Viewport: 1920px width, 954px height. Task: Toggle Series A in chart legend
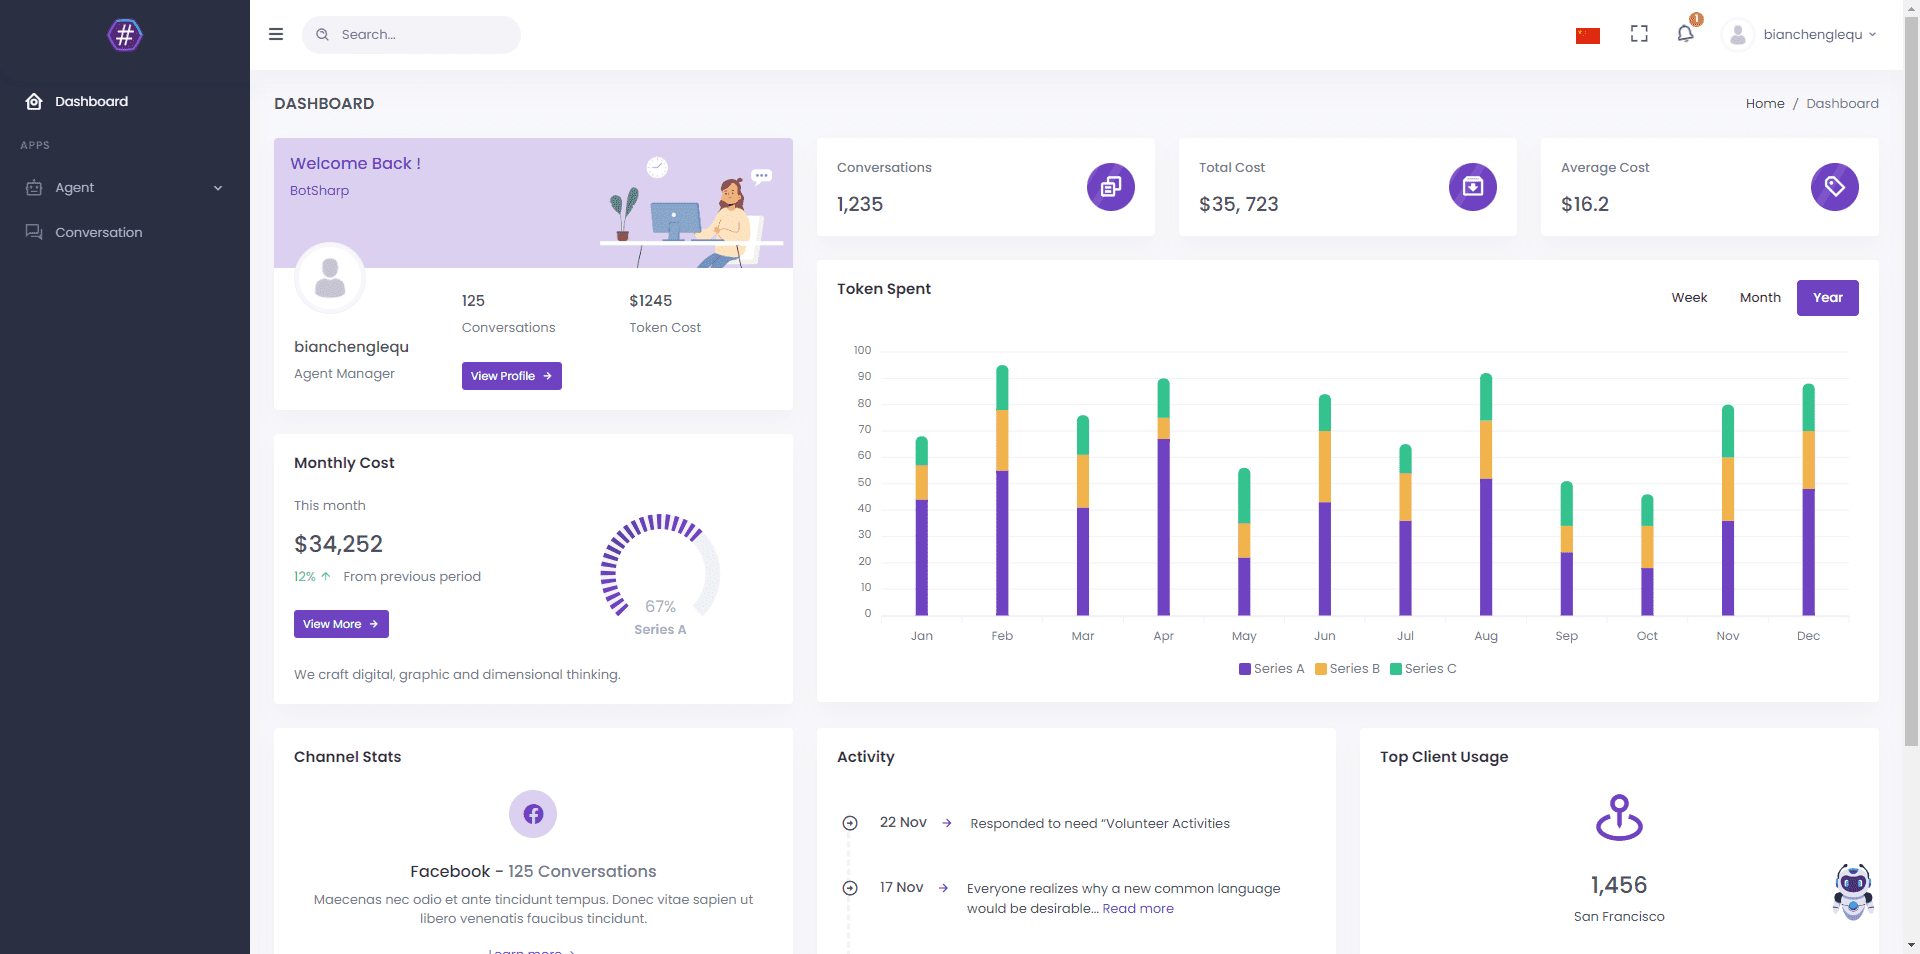[1271, 669]
